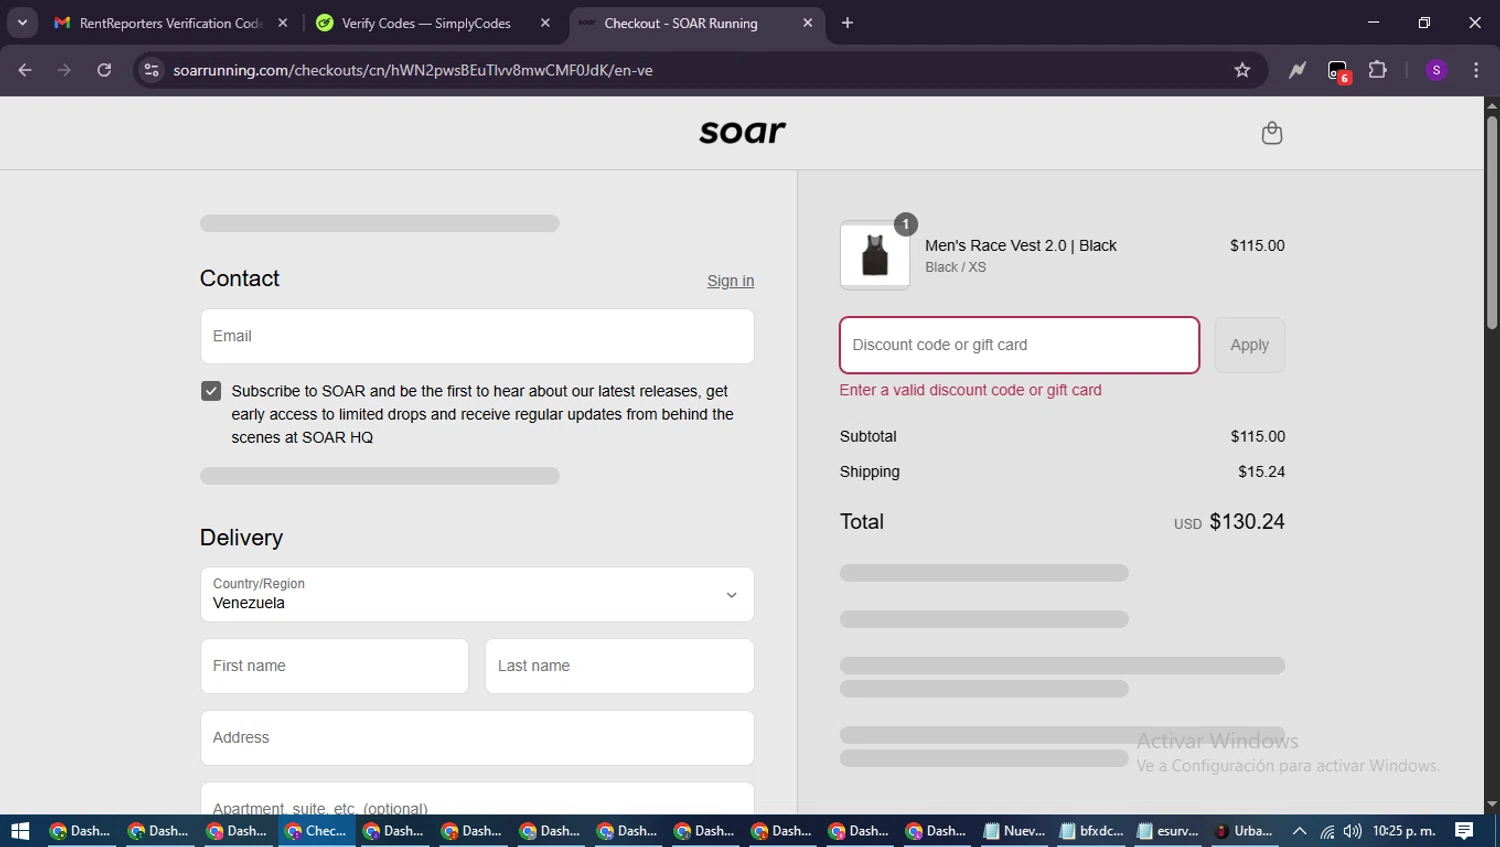Open the shopping bag cart icon
This screenshot has width=1500, height=847.
click(x=1271, y=133)
